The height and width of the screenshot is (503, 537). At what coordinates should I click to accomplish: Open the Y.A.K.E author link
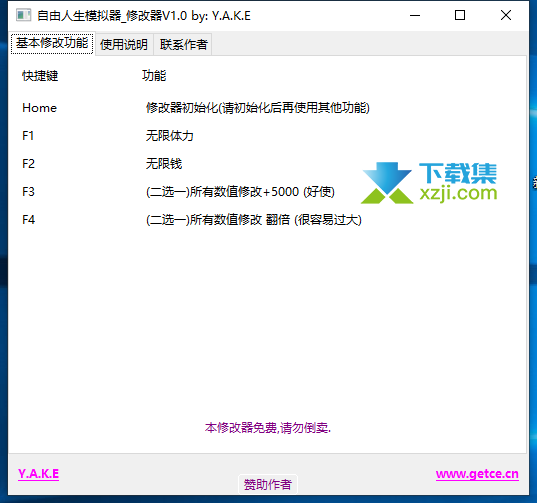38,474
